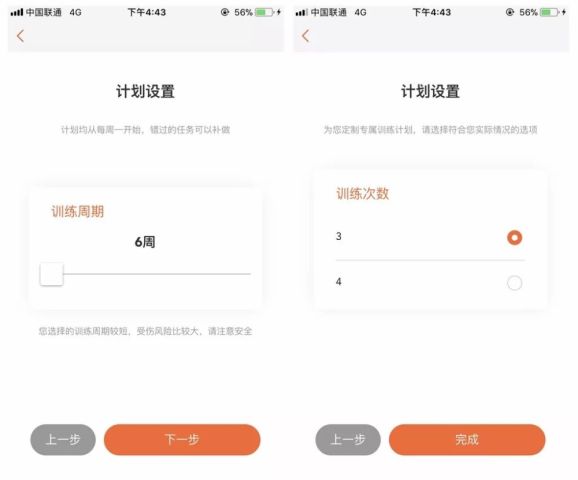The image size is (578, 480).
Task: Tap signal bars in right status bar
Action: coord(302,13)
